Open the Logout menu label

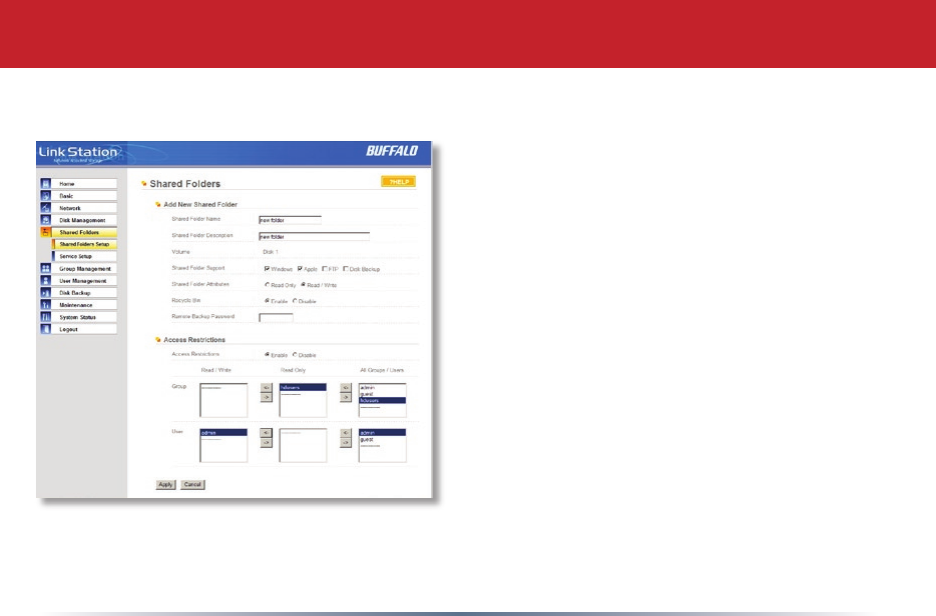click(x=69, y=329)
